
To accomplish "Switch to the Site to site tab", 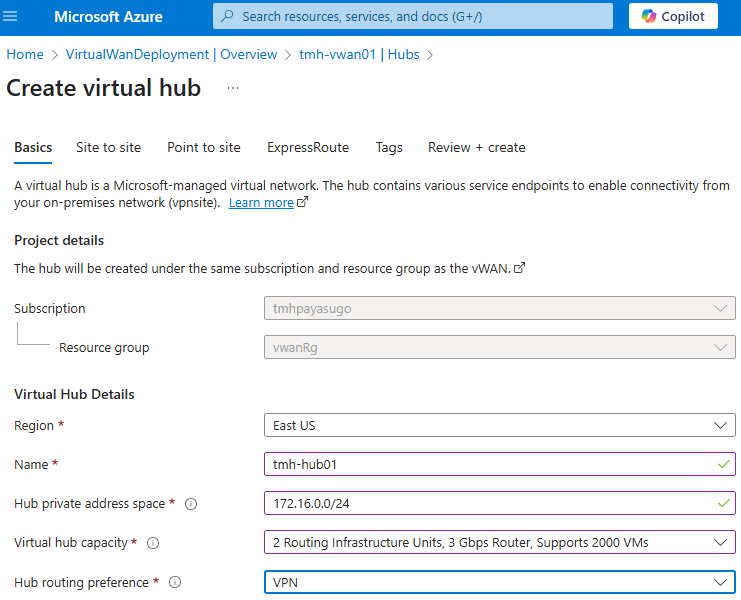I will coord(109,147).
